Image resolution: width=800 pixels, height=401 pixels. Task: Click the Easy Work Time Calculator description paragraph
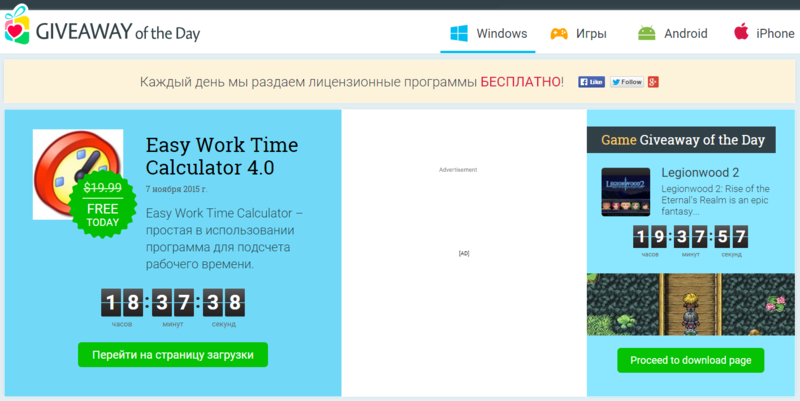[224, 239]
